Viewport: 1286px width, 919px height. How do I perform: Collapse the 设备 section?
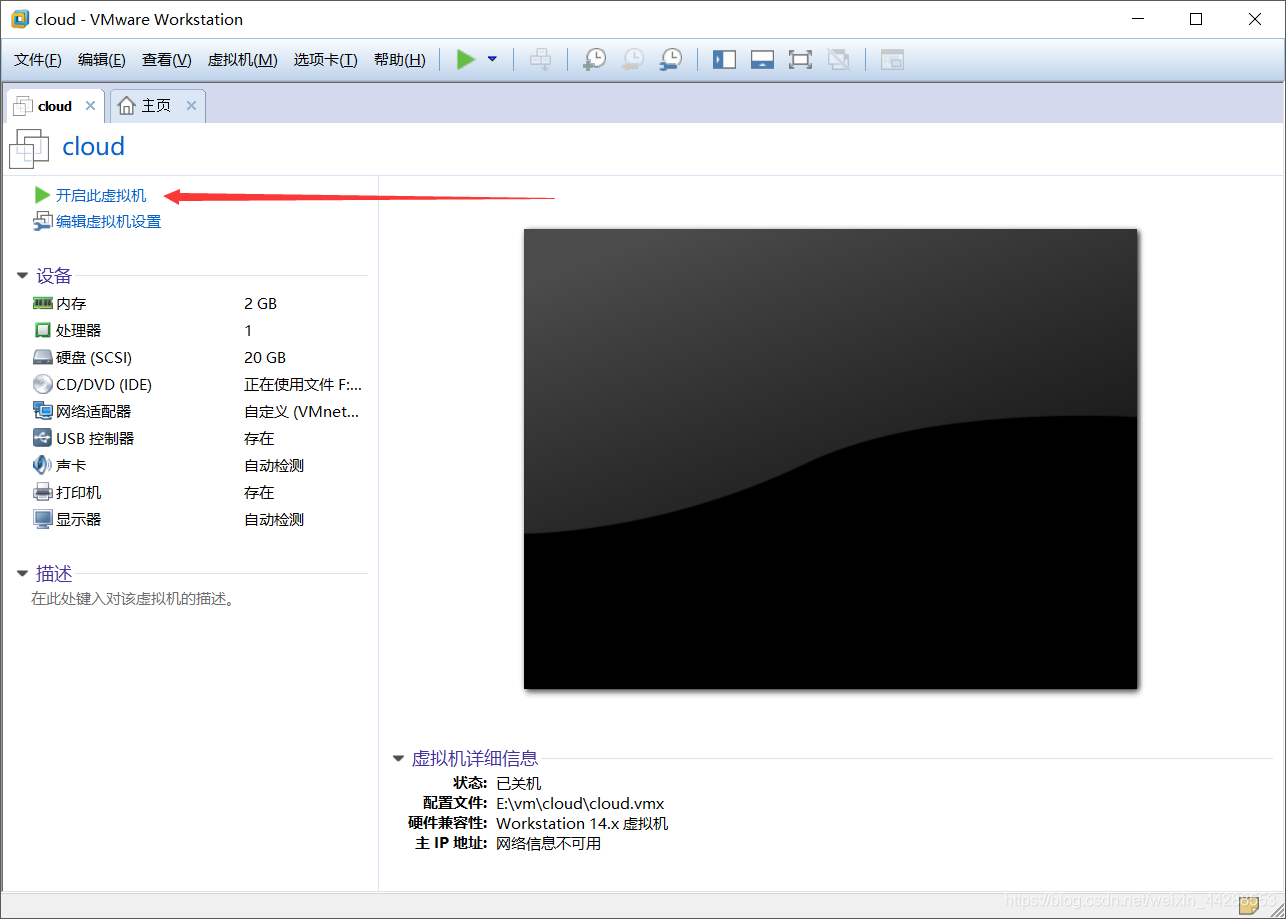click(x=22, y=276)
